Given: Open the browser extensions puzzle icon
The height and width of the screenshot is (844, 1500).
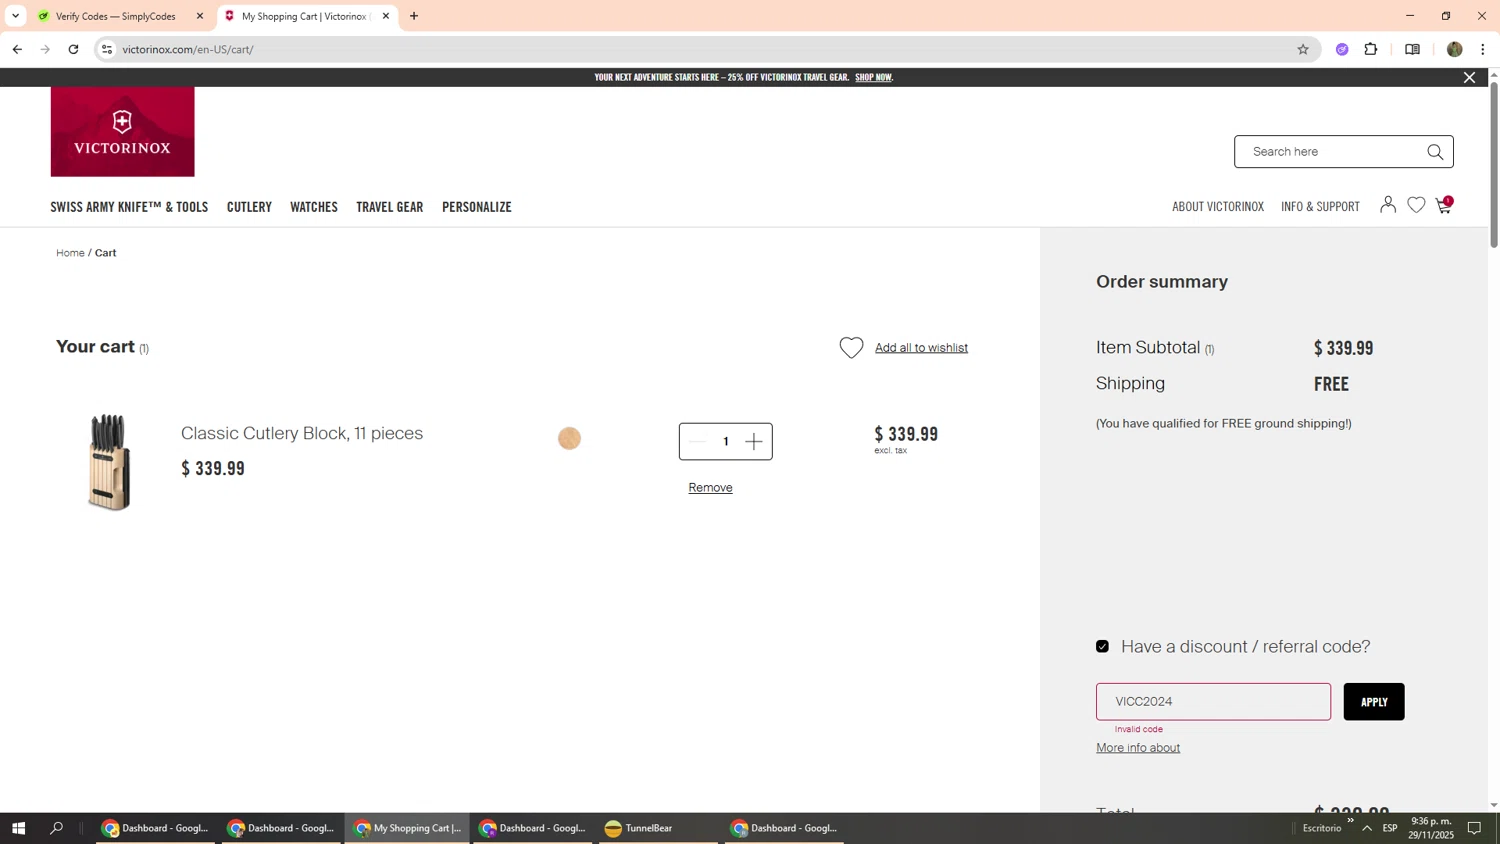Looking at the screenshot, I should tap(1371, 49).
